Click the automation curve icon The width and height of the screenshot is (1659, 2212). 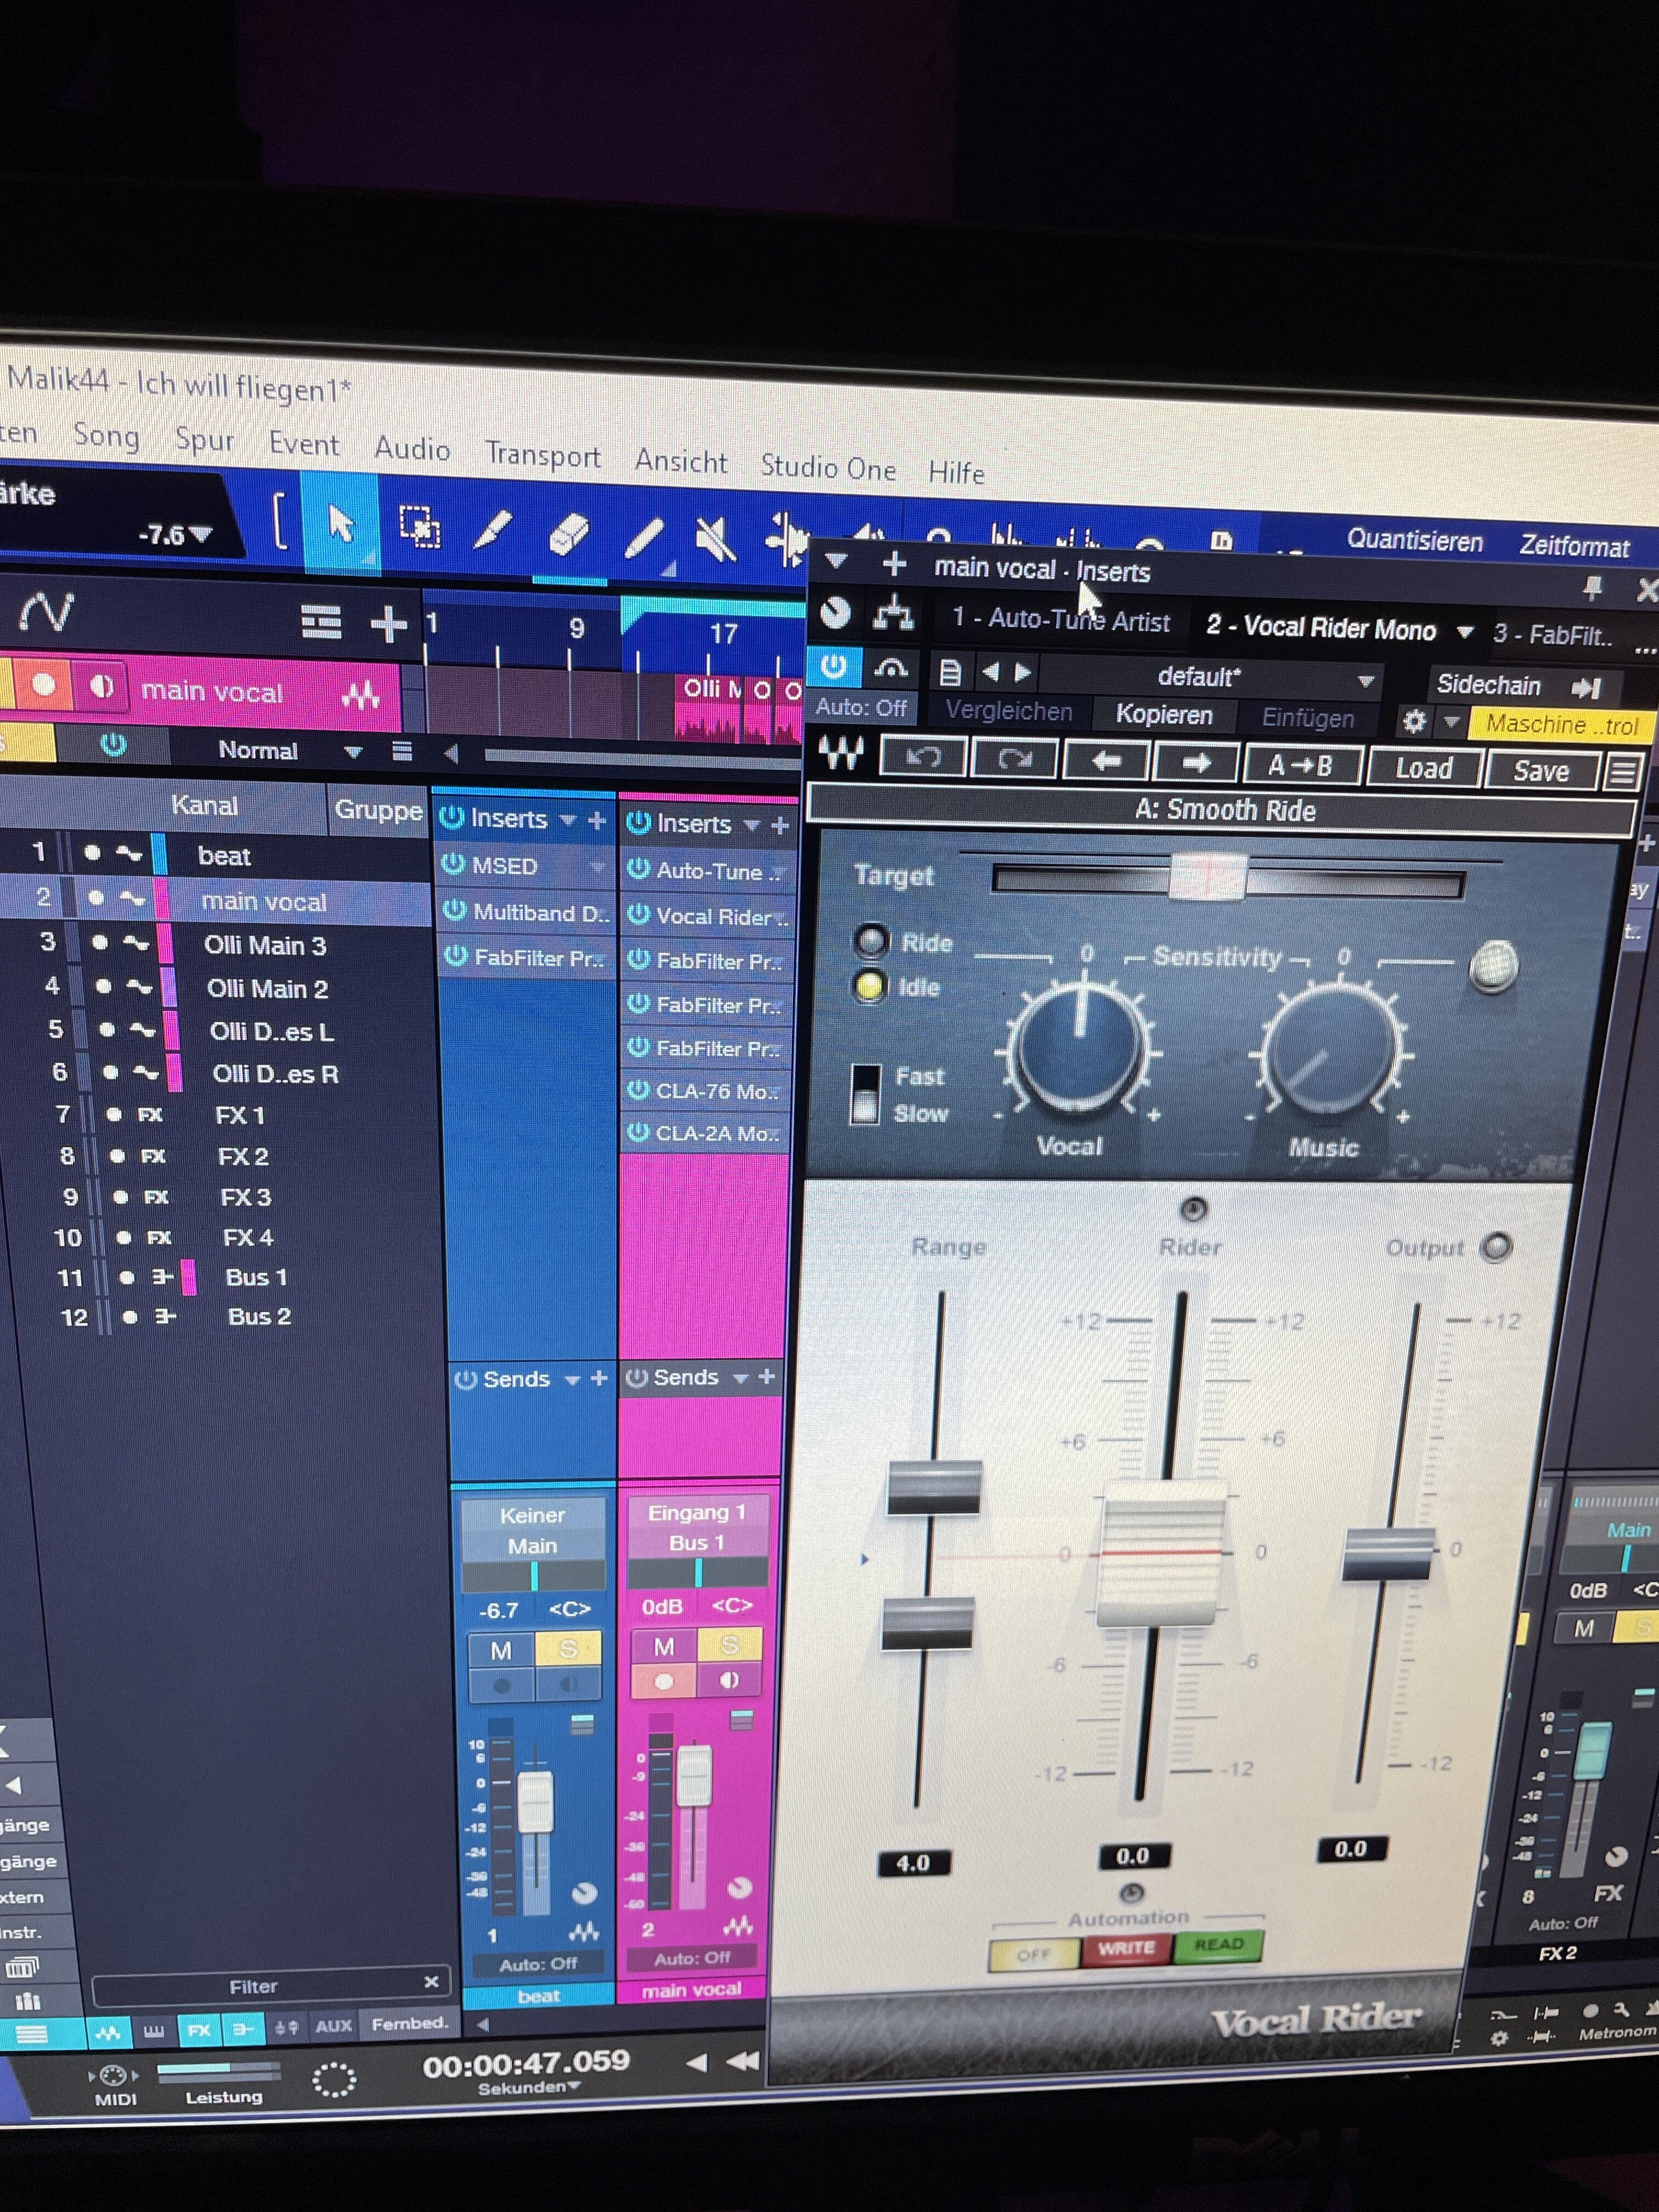click(47, 611)
